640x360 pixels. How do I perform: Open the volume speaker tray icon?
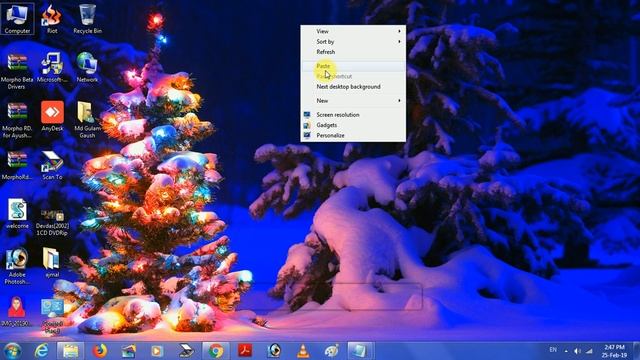click(x=577, y=351)
